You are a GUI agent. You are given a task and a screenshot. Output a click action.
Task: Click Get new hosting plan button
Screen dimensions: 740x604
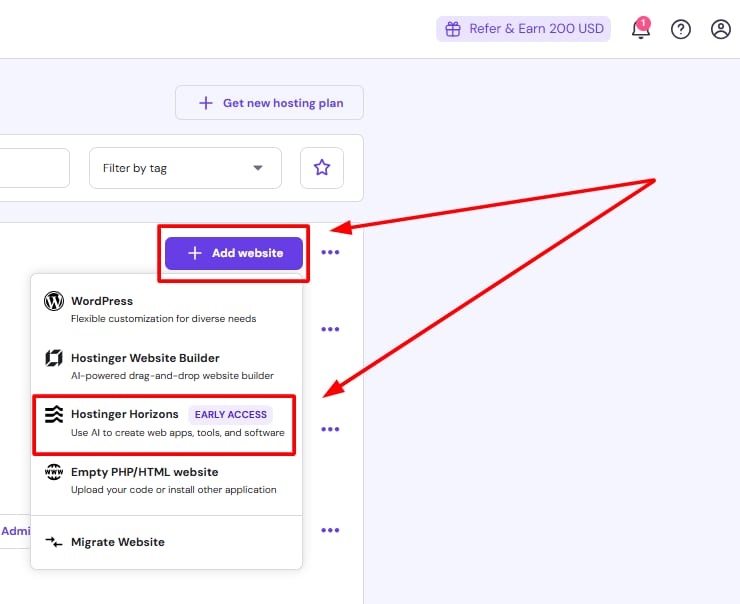pyautogui.click(x=269, y=103)
